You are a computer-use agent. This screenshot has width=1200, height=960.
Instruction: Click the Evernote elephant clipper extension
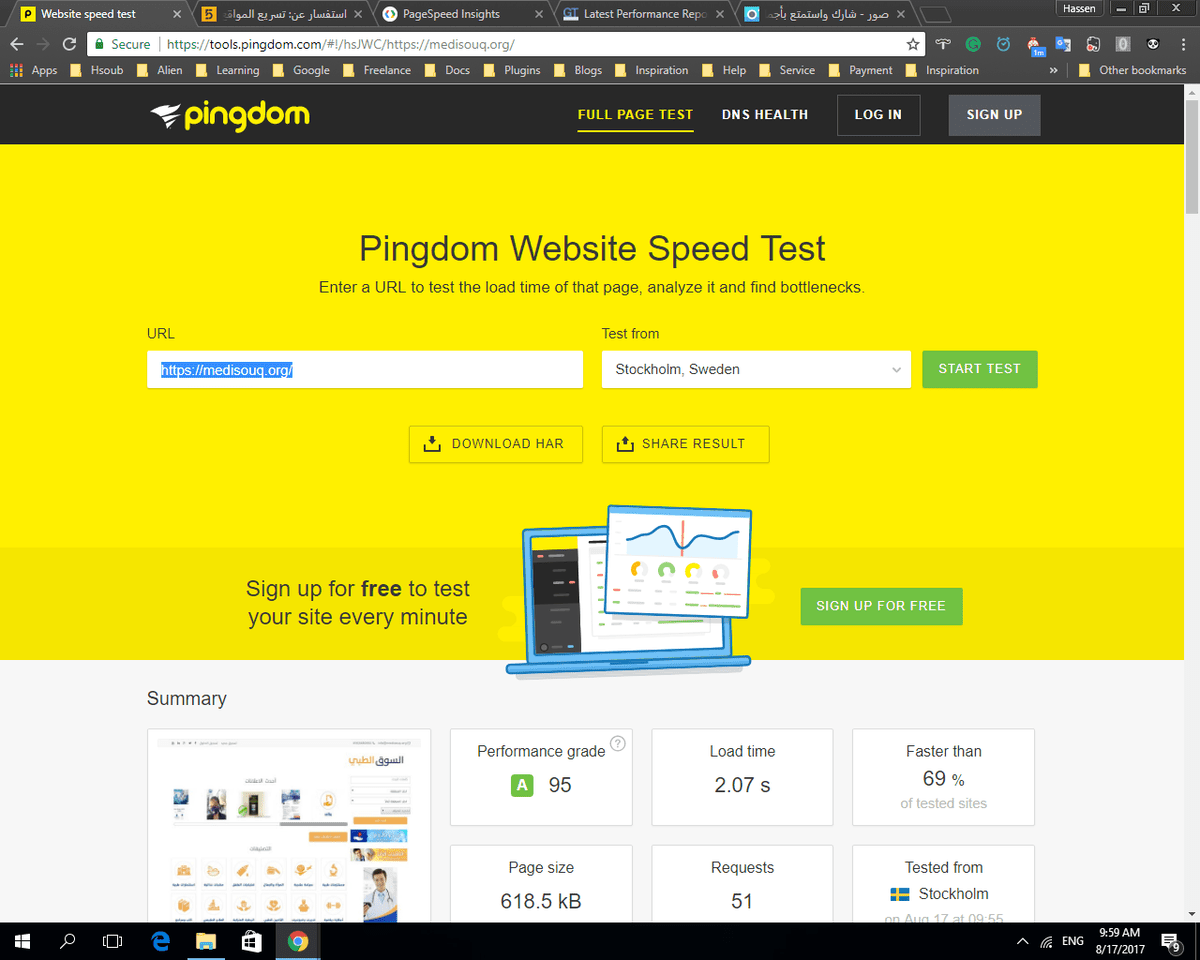tap(1093, 44)
